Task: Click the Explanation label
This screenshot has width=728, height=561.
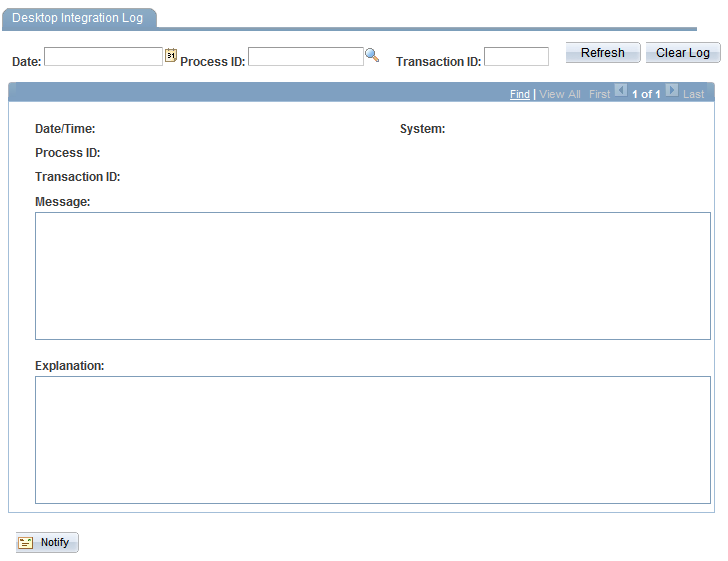Action: 70,365
